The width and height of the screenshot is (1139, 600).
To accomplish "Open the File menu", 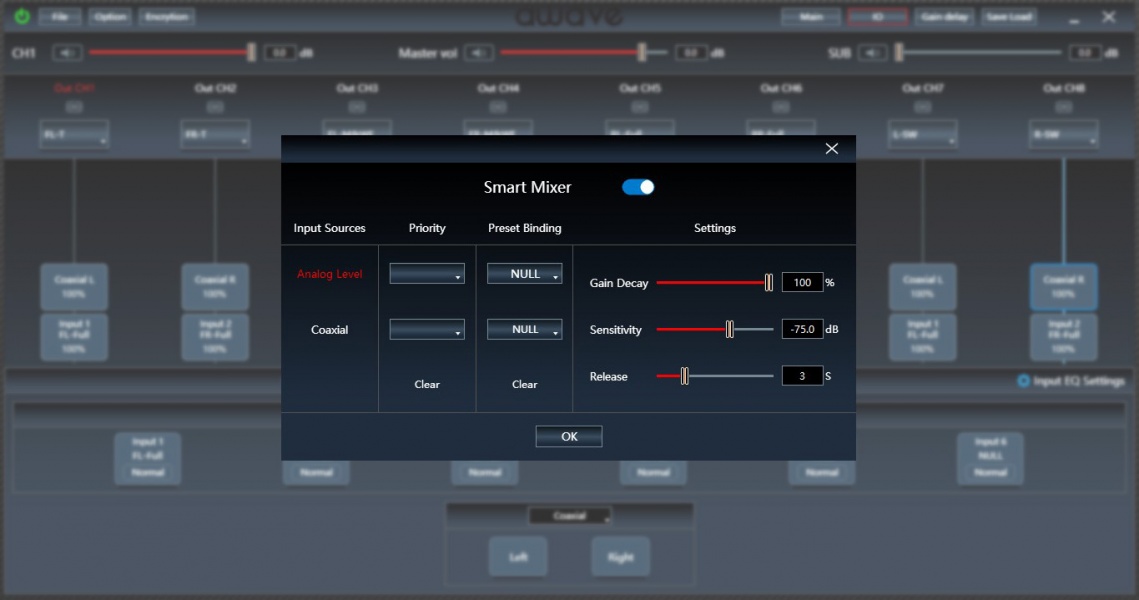I will (60, 17).
